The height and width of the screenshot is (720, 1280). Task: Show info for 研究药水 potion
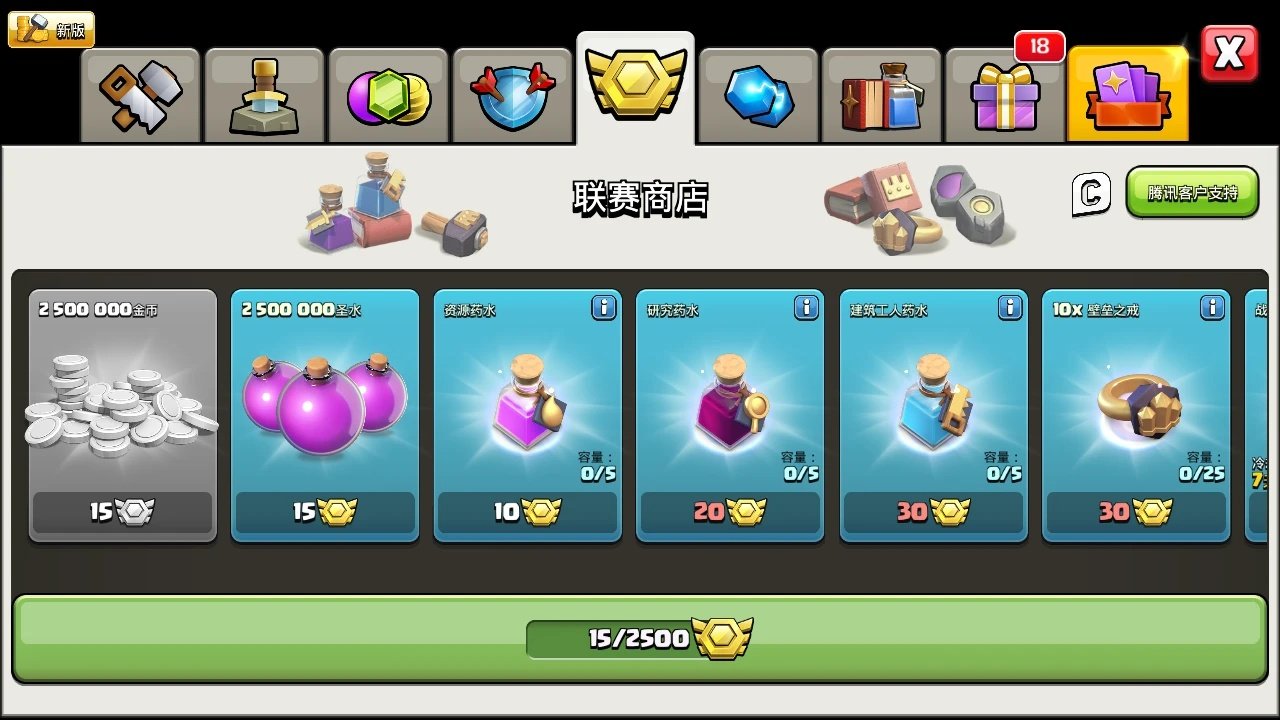coord(807,307)
